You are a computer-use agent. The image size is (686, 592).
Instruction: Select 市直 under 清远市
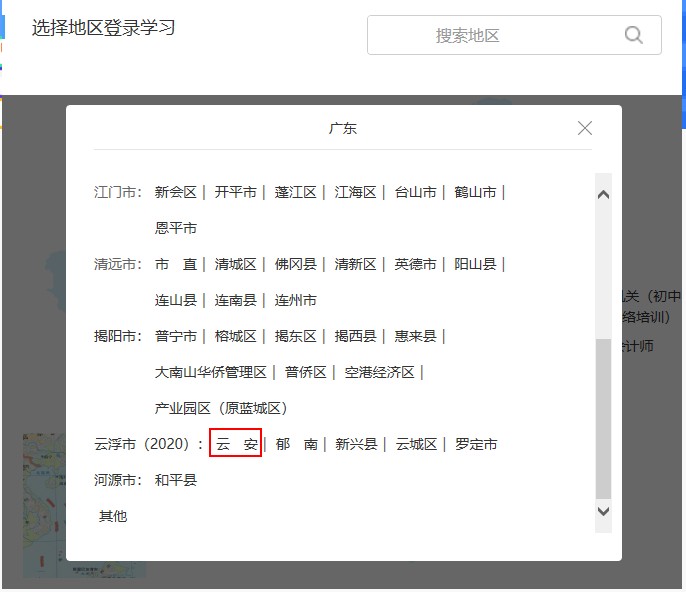pyautogui.click(x=175, y=264)
